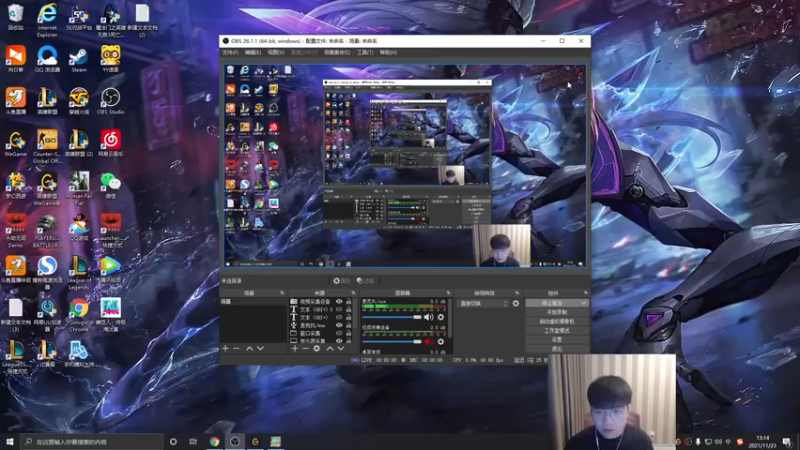The height and width of the screenshot is (450, 800).
Task: Remove the selected source with minus icon
Action: coord(306,348)
